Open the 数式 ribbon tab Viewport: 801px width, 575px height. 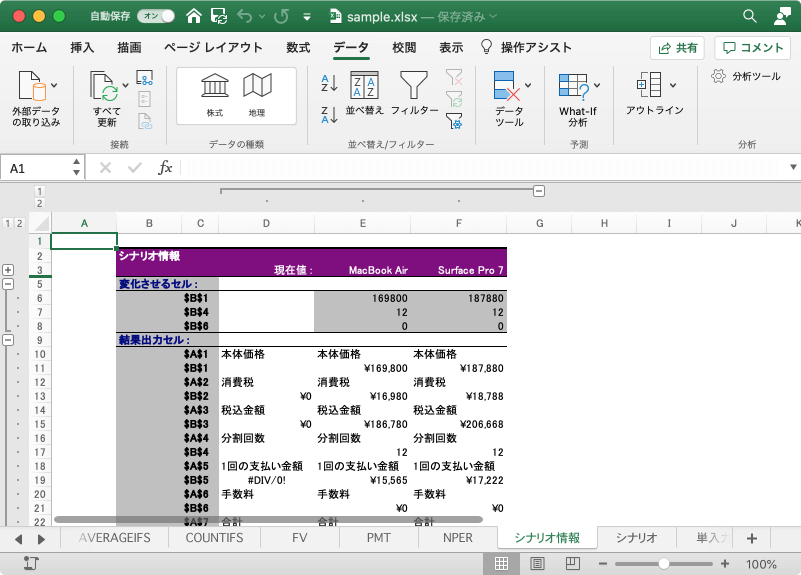(x=297, y=47)
